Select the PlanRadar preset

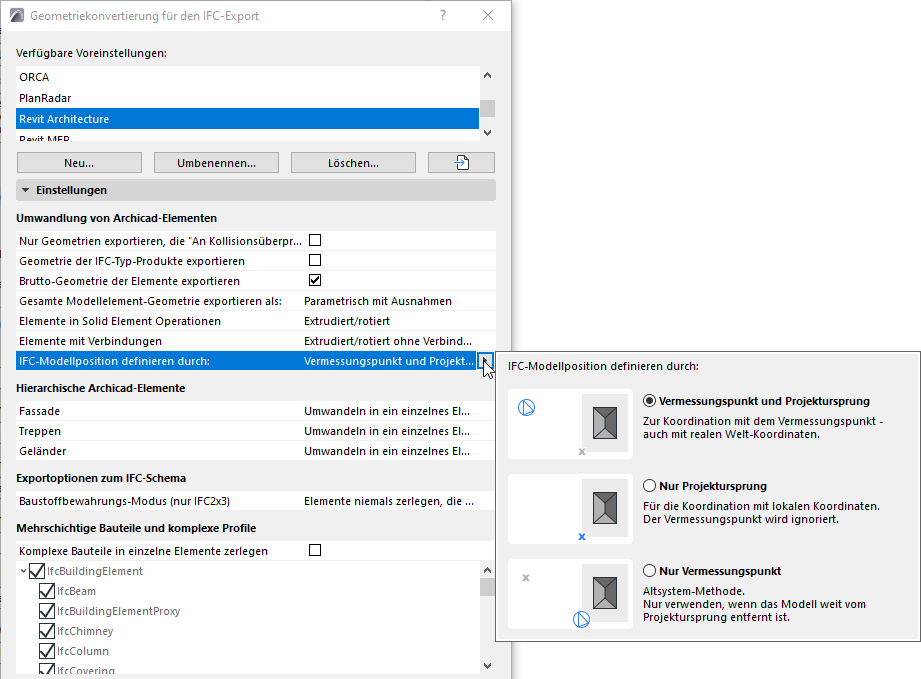point(247,98)
